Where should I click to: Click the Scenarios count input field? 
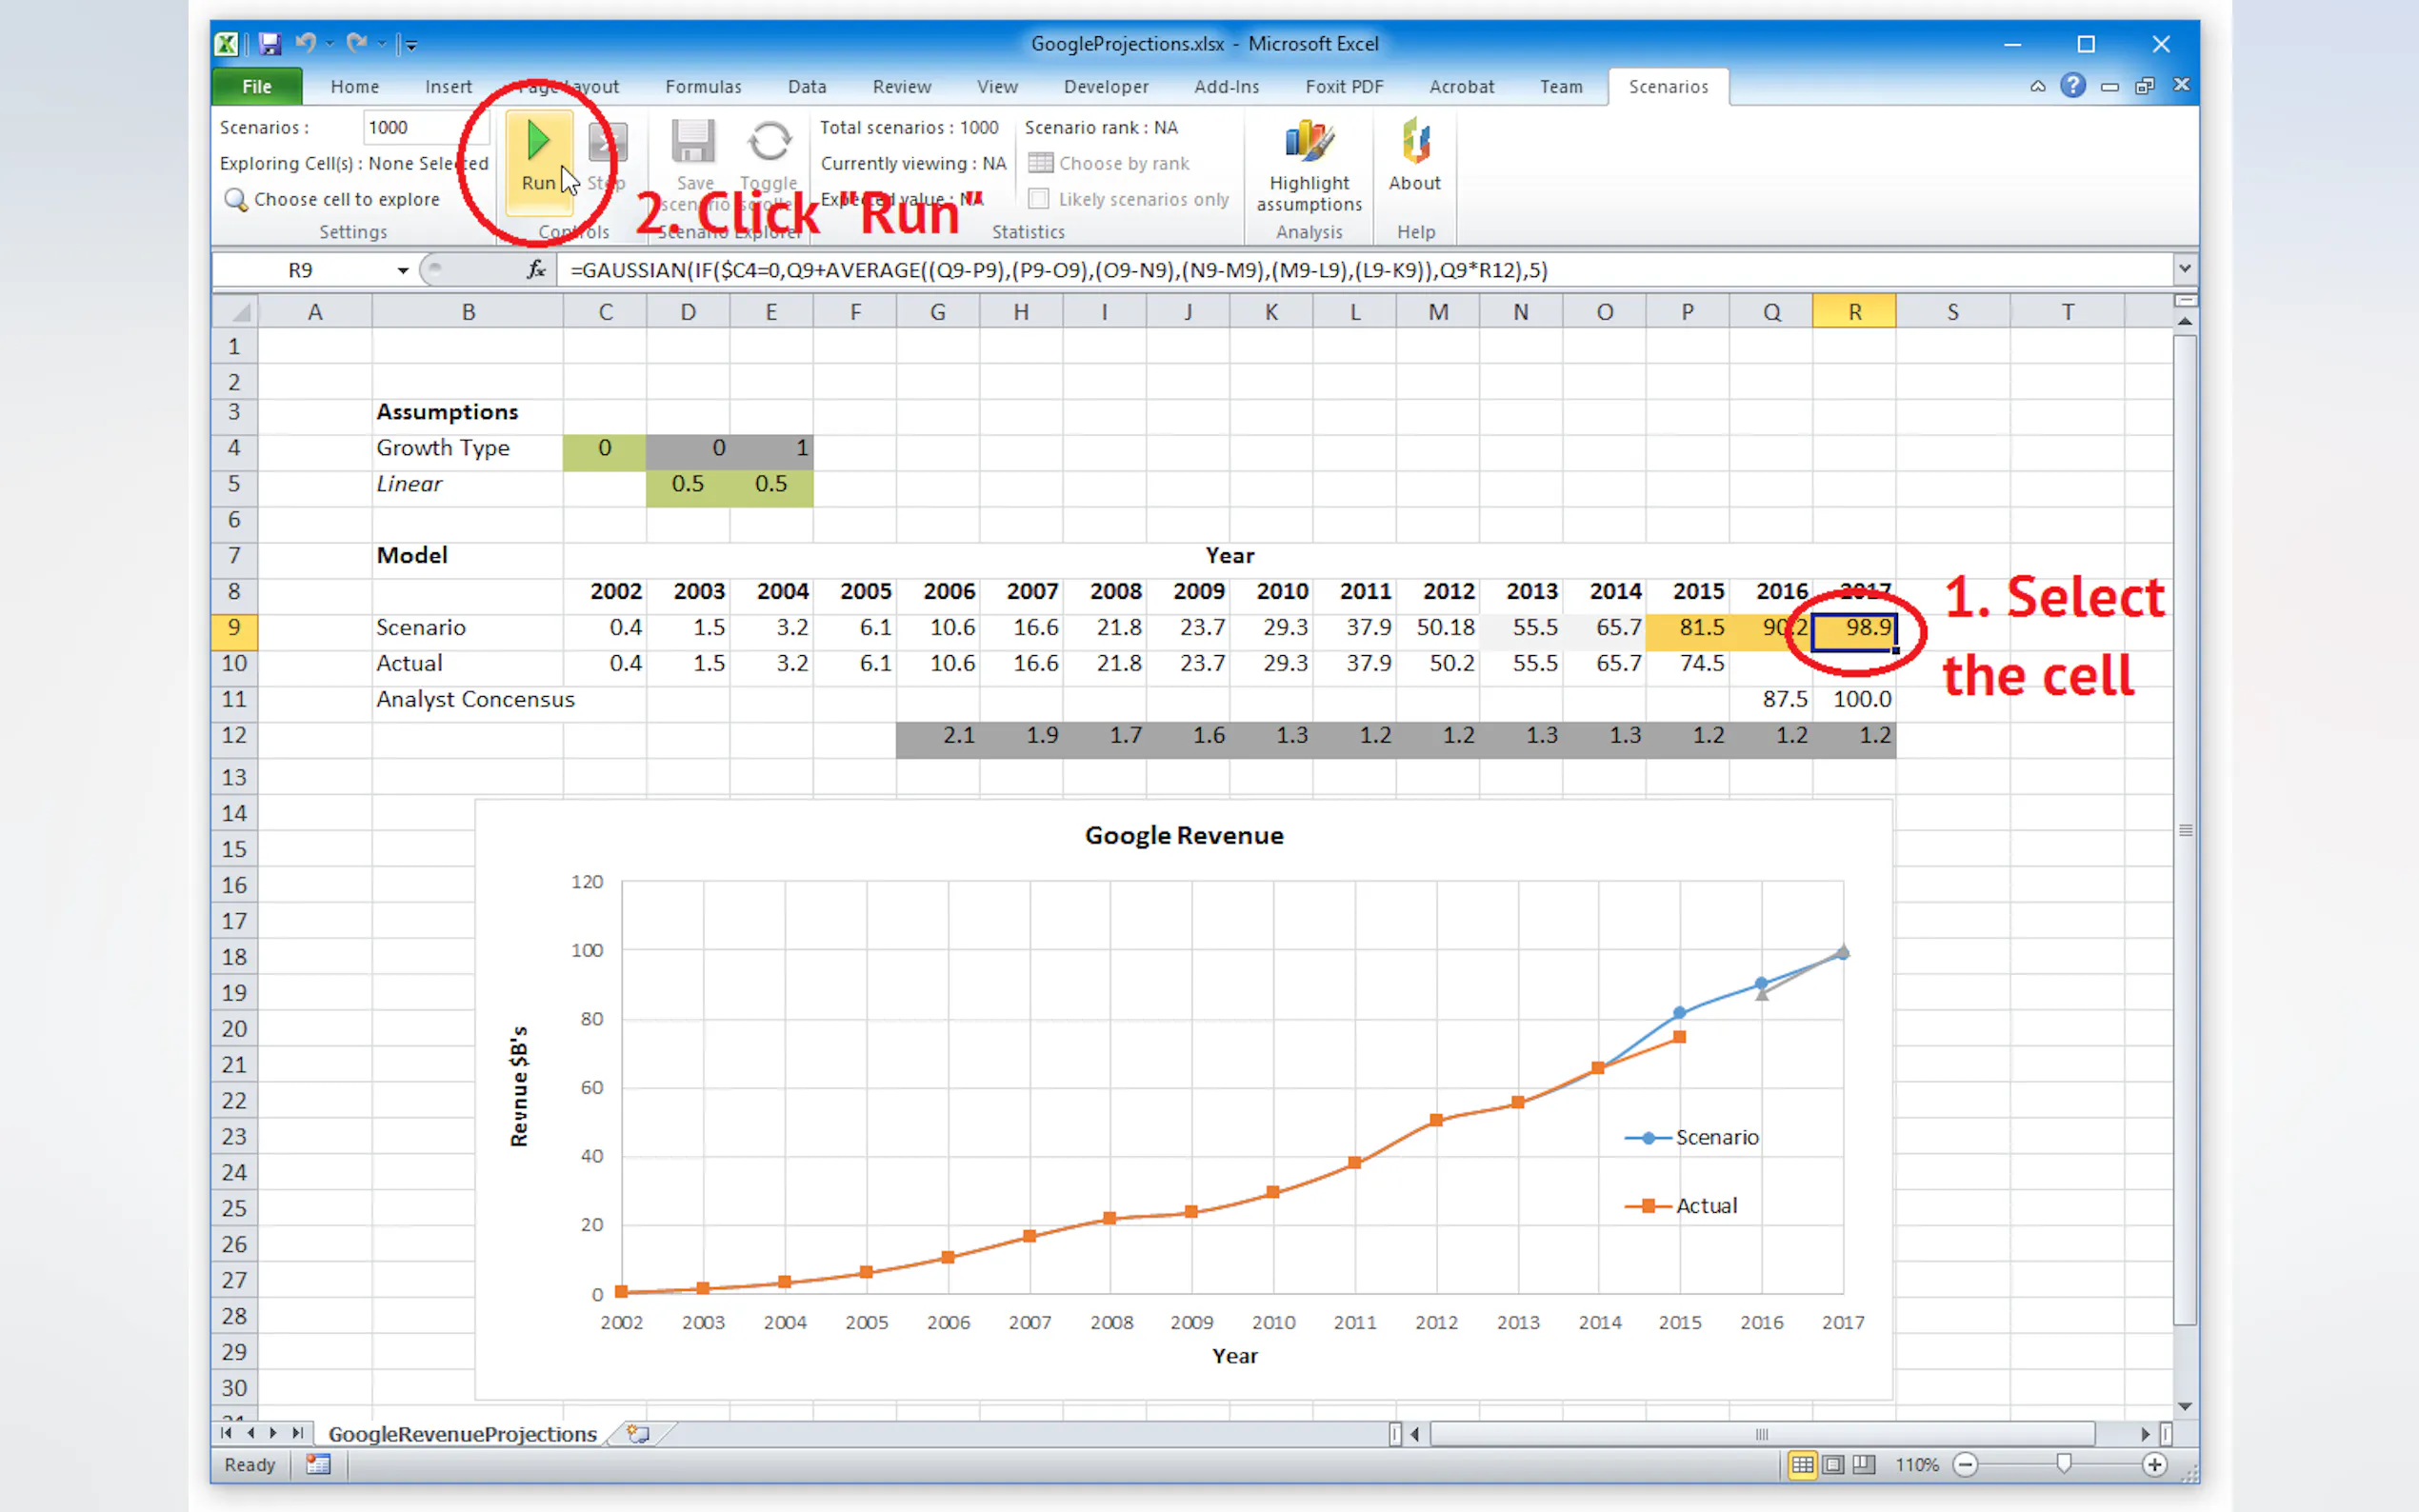coord(423,128)
